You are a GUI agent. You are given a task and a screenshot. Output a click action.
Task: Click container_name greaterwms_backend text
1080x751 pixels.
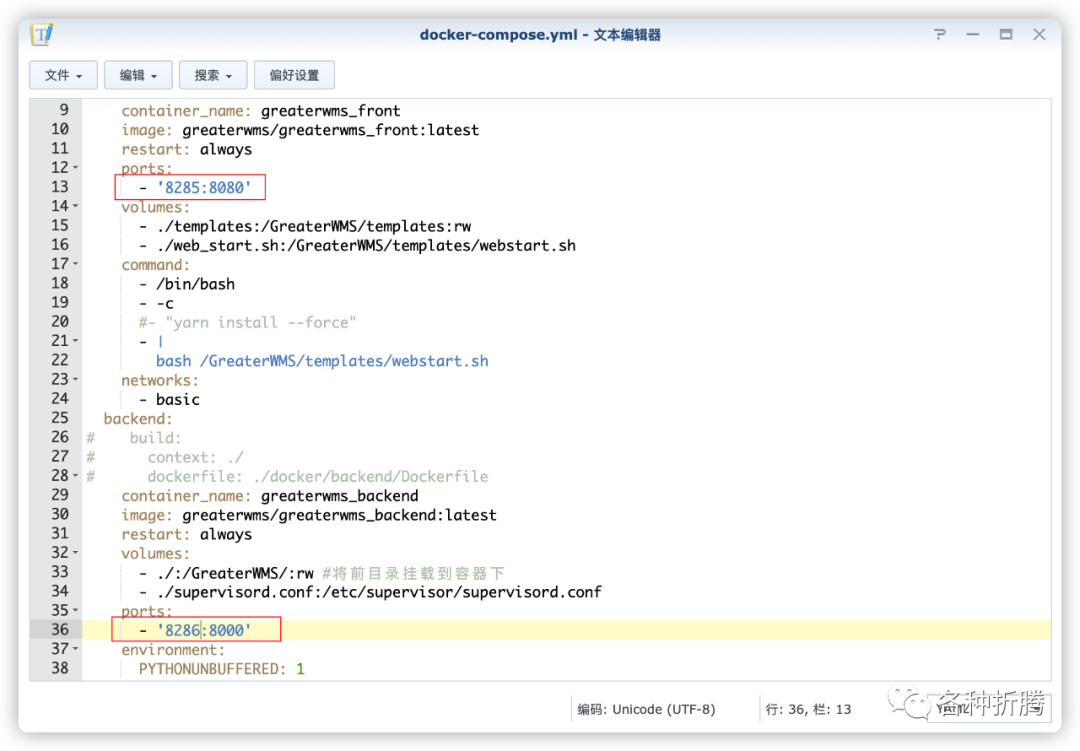pos(269,496)
